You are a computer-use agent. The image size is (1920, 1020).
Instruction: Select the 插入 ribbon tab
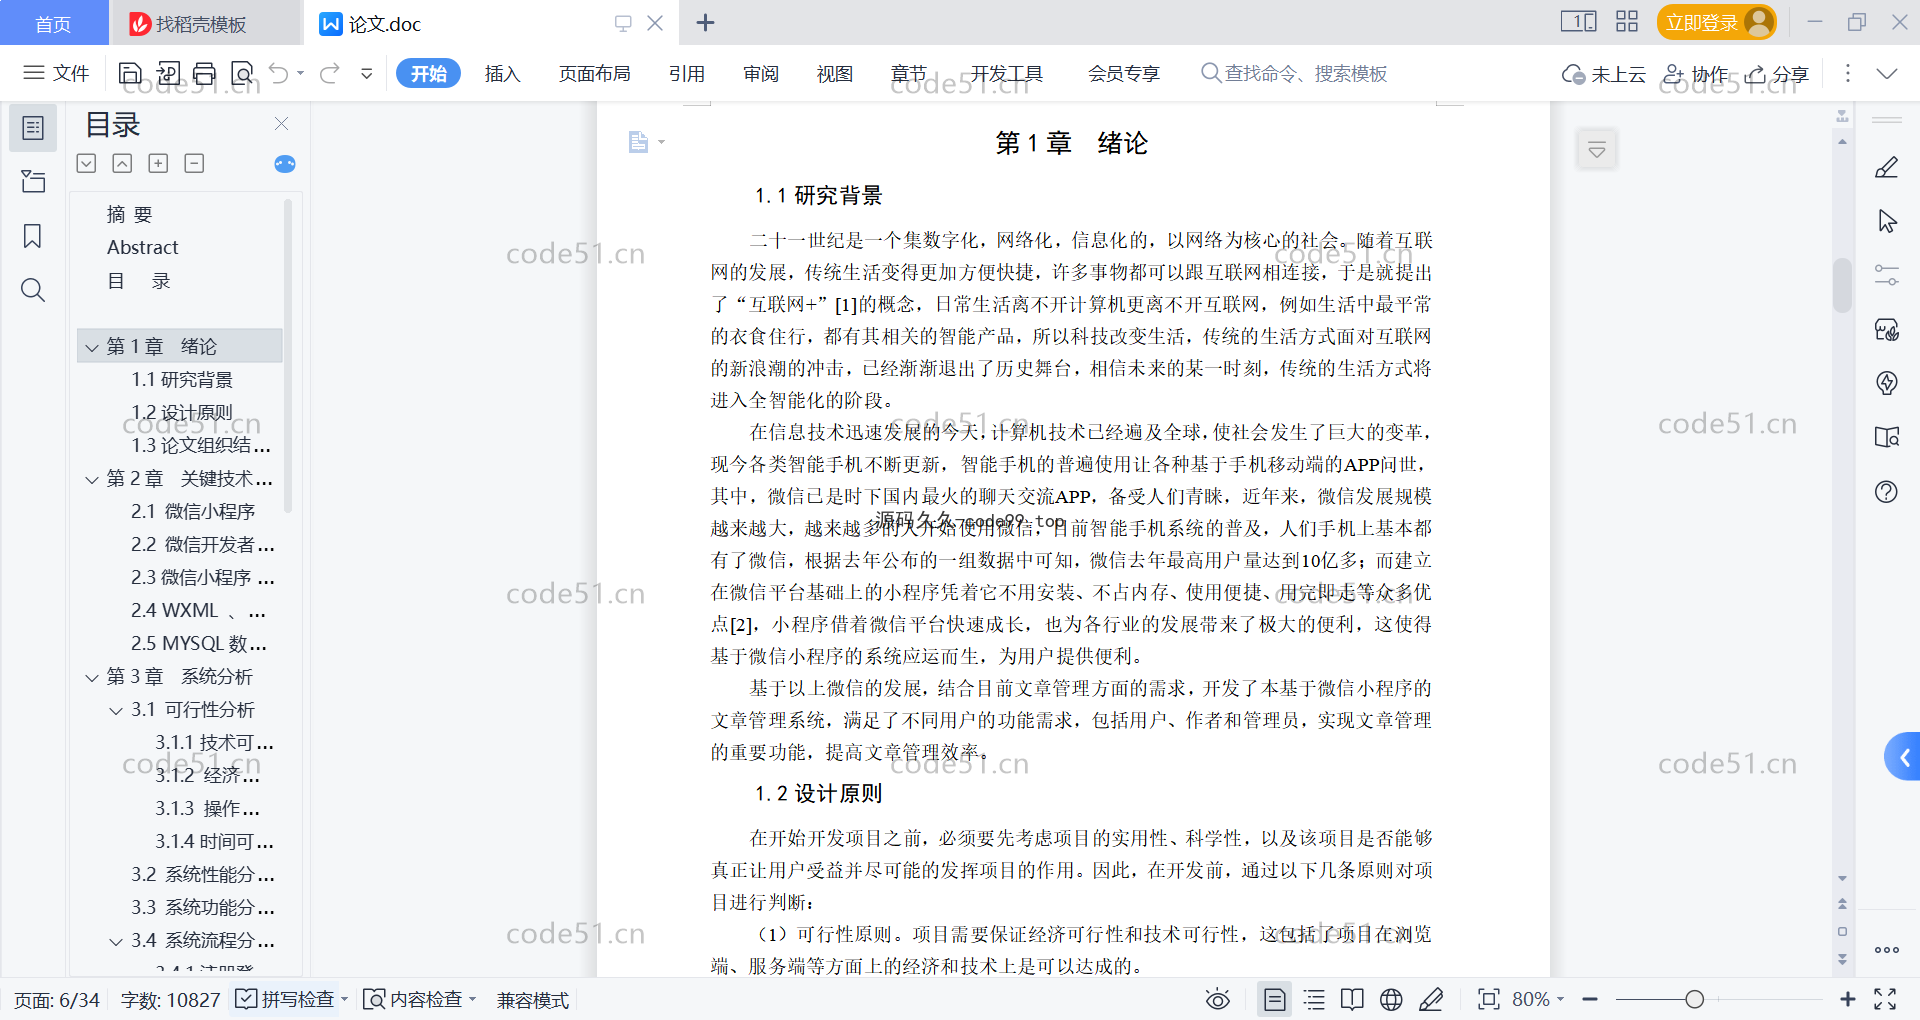tap(502, 73)
